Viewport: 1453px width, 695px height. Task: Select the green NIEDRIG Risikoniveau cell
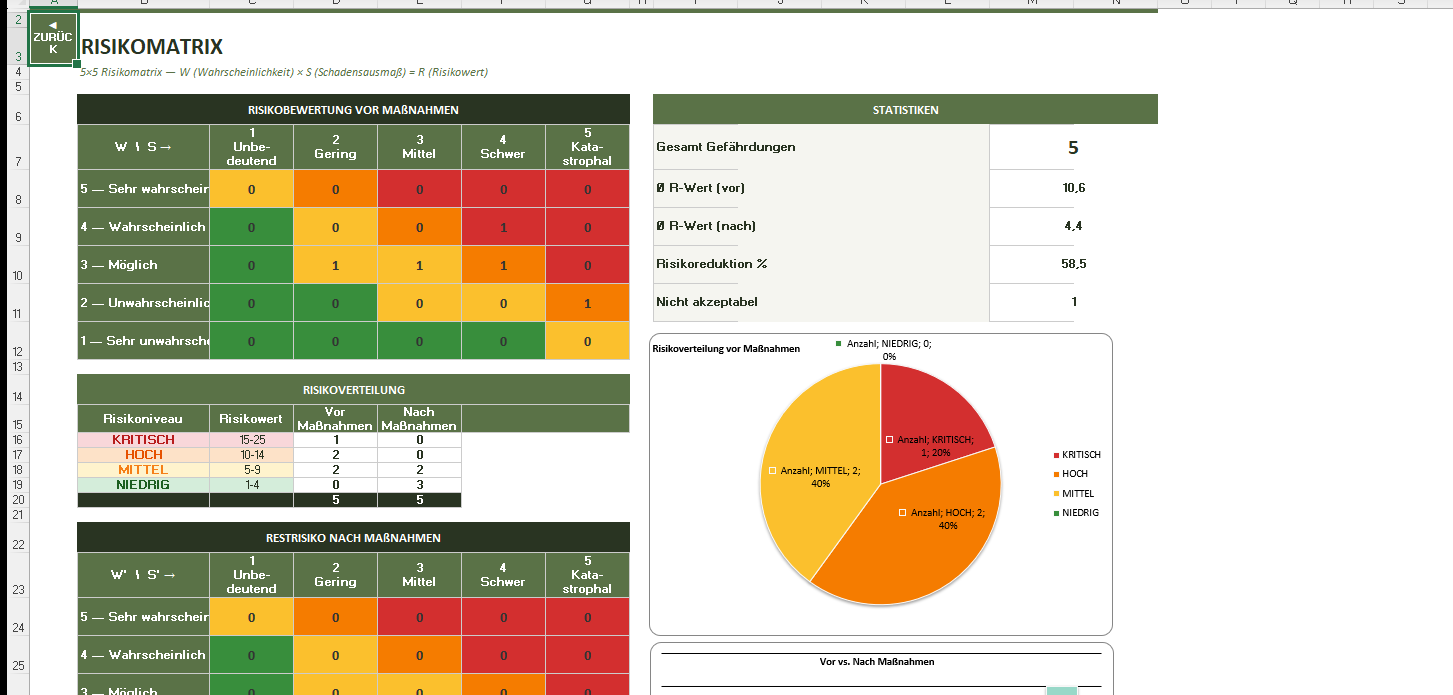[143, 485]
